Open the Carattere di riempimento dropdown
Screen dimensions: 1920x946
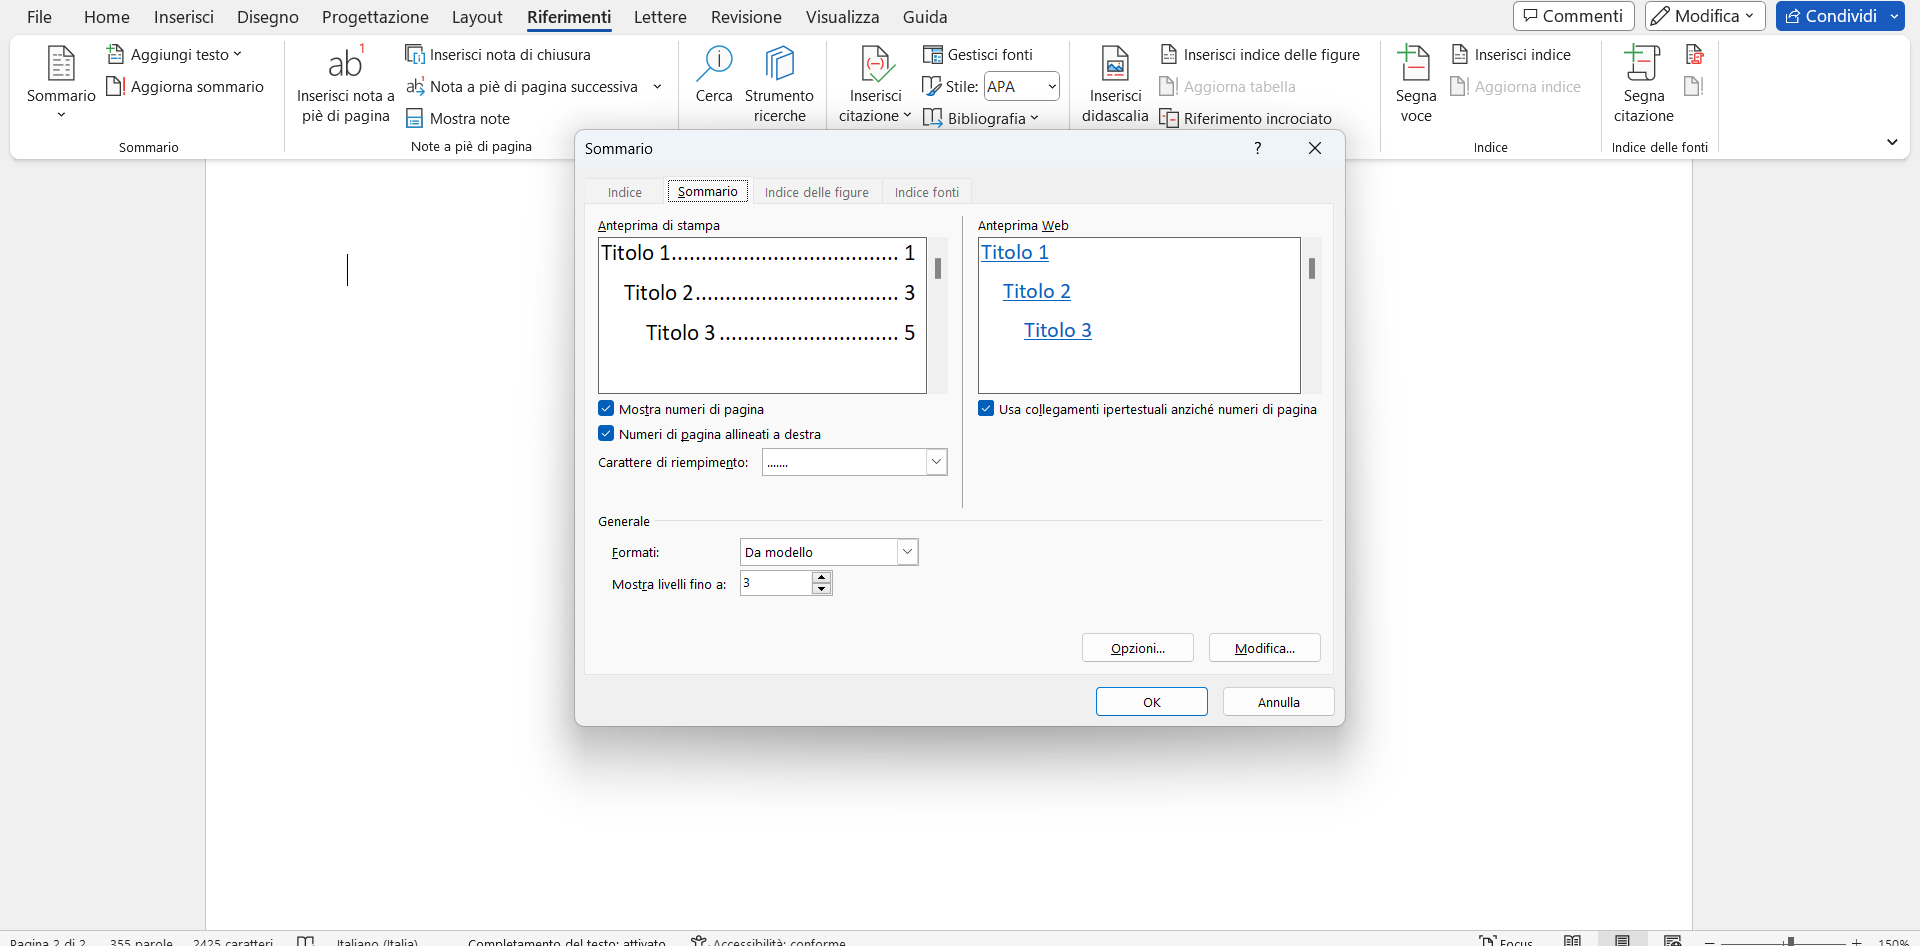point(936,462)
